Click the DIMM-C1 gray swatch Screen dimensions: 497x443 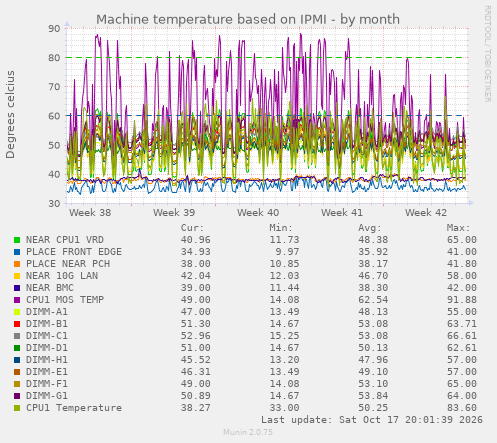click(17, 336)
